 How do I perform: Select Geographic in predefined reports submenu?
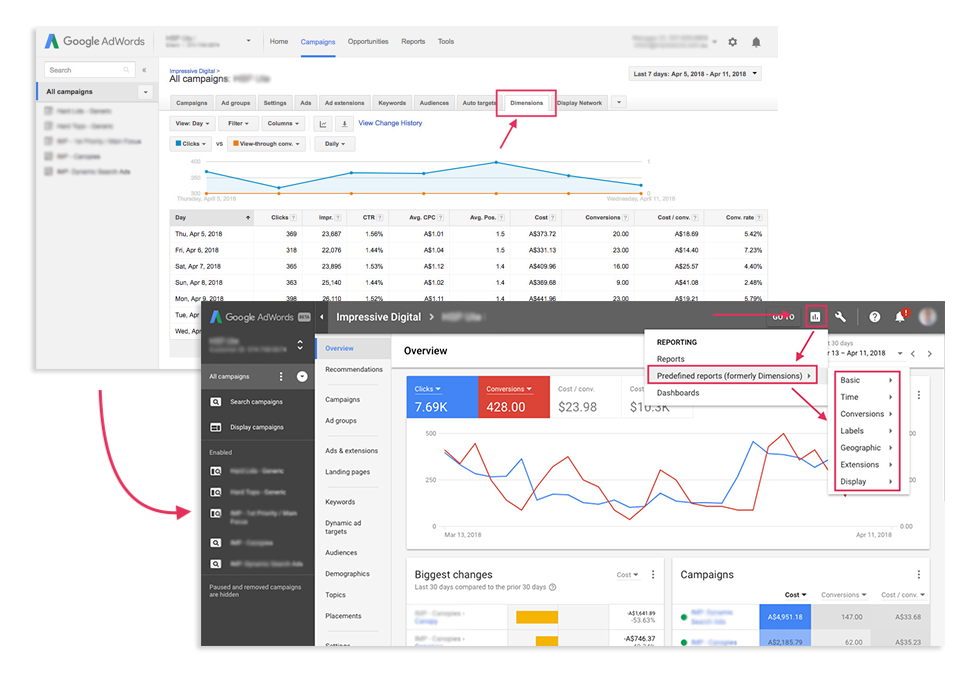pos(866,448)
